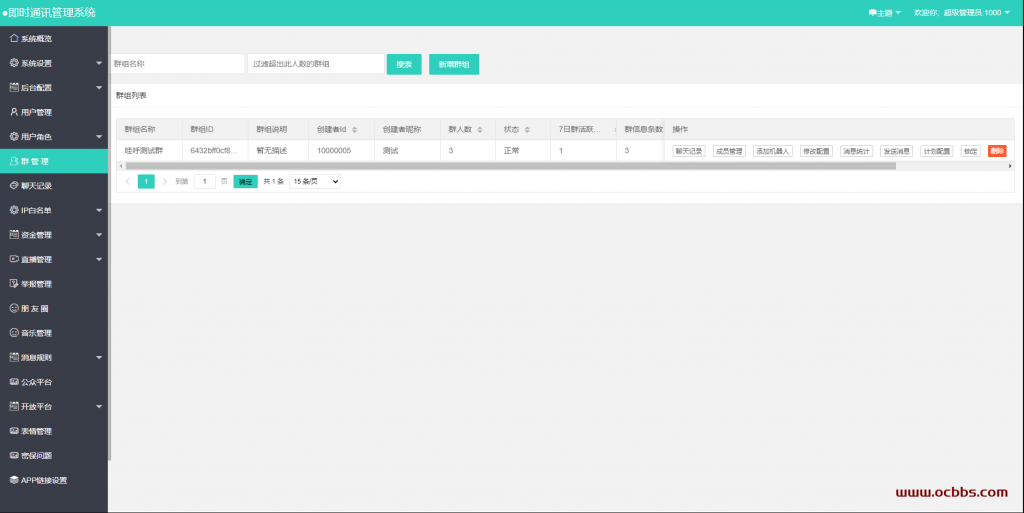This screenshot has height=513, width=1024.
Task: Focus the 过滤超出此人数的群组 field
Action: pos(315,64)
